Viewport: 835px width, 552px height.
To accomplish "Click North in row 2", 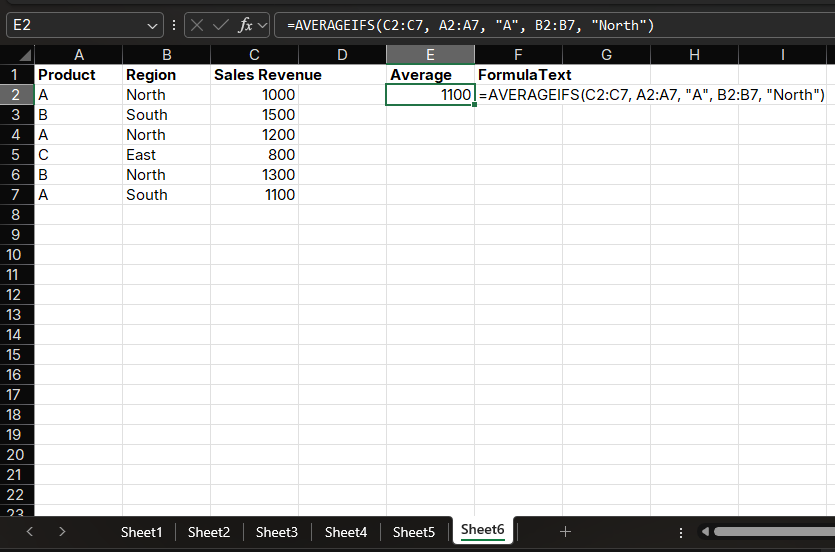I will click(167, 95).
